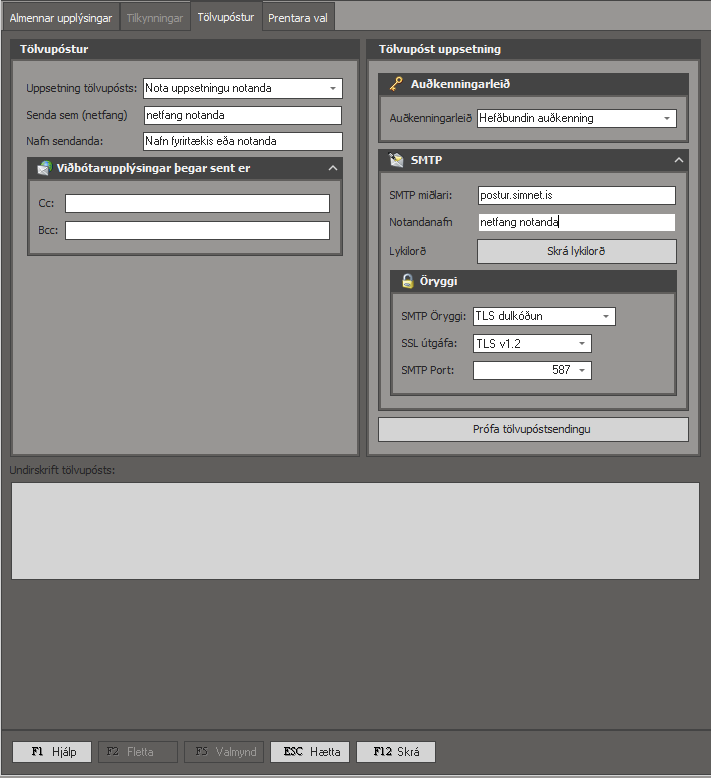Viewport: 711px width, 778px height.
Task: Open the SMTP Port dropdown
Action: tap(582, 371)
